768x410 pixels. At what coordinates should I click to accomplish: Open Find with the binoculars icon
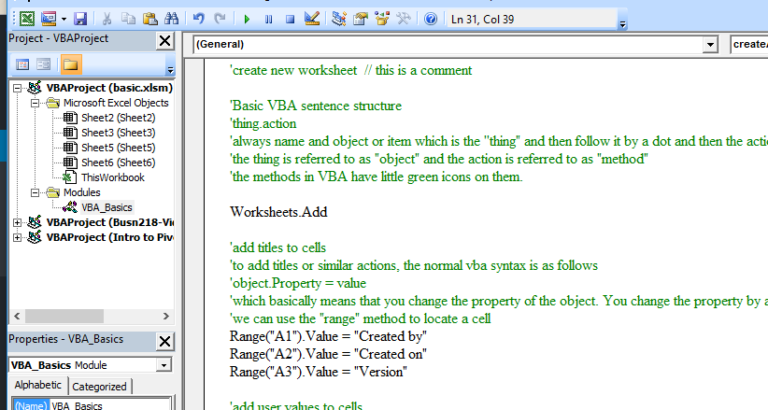pyautogui.click(x=171, y=19)
